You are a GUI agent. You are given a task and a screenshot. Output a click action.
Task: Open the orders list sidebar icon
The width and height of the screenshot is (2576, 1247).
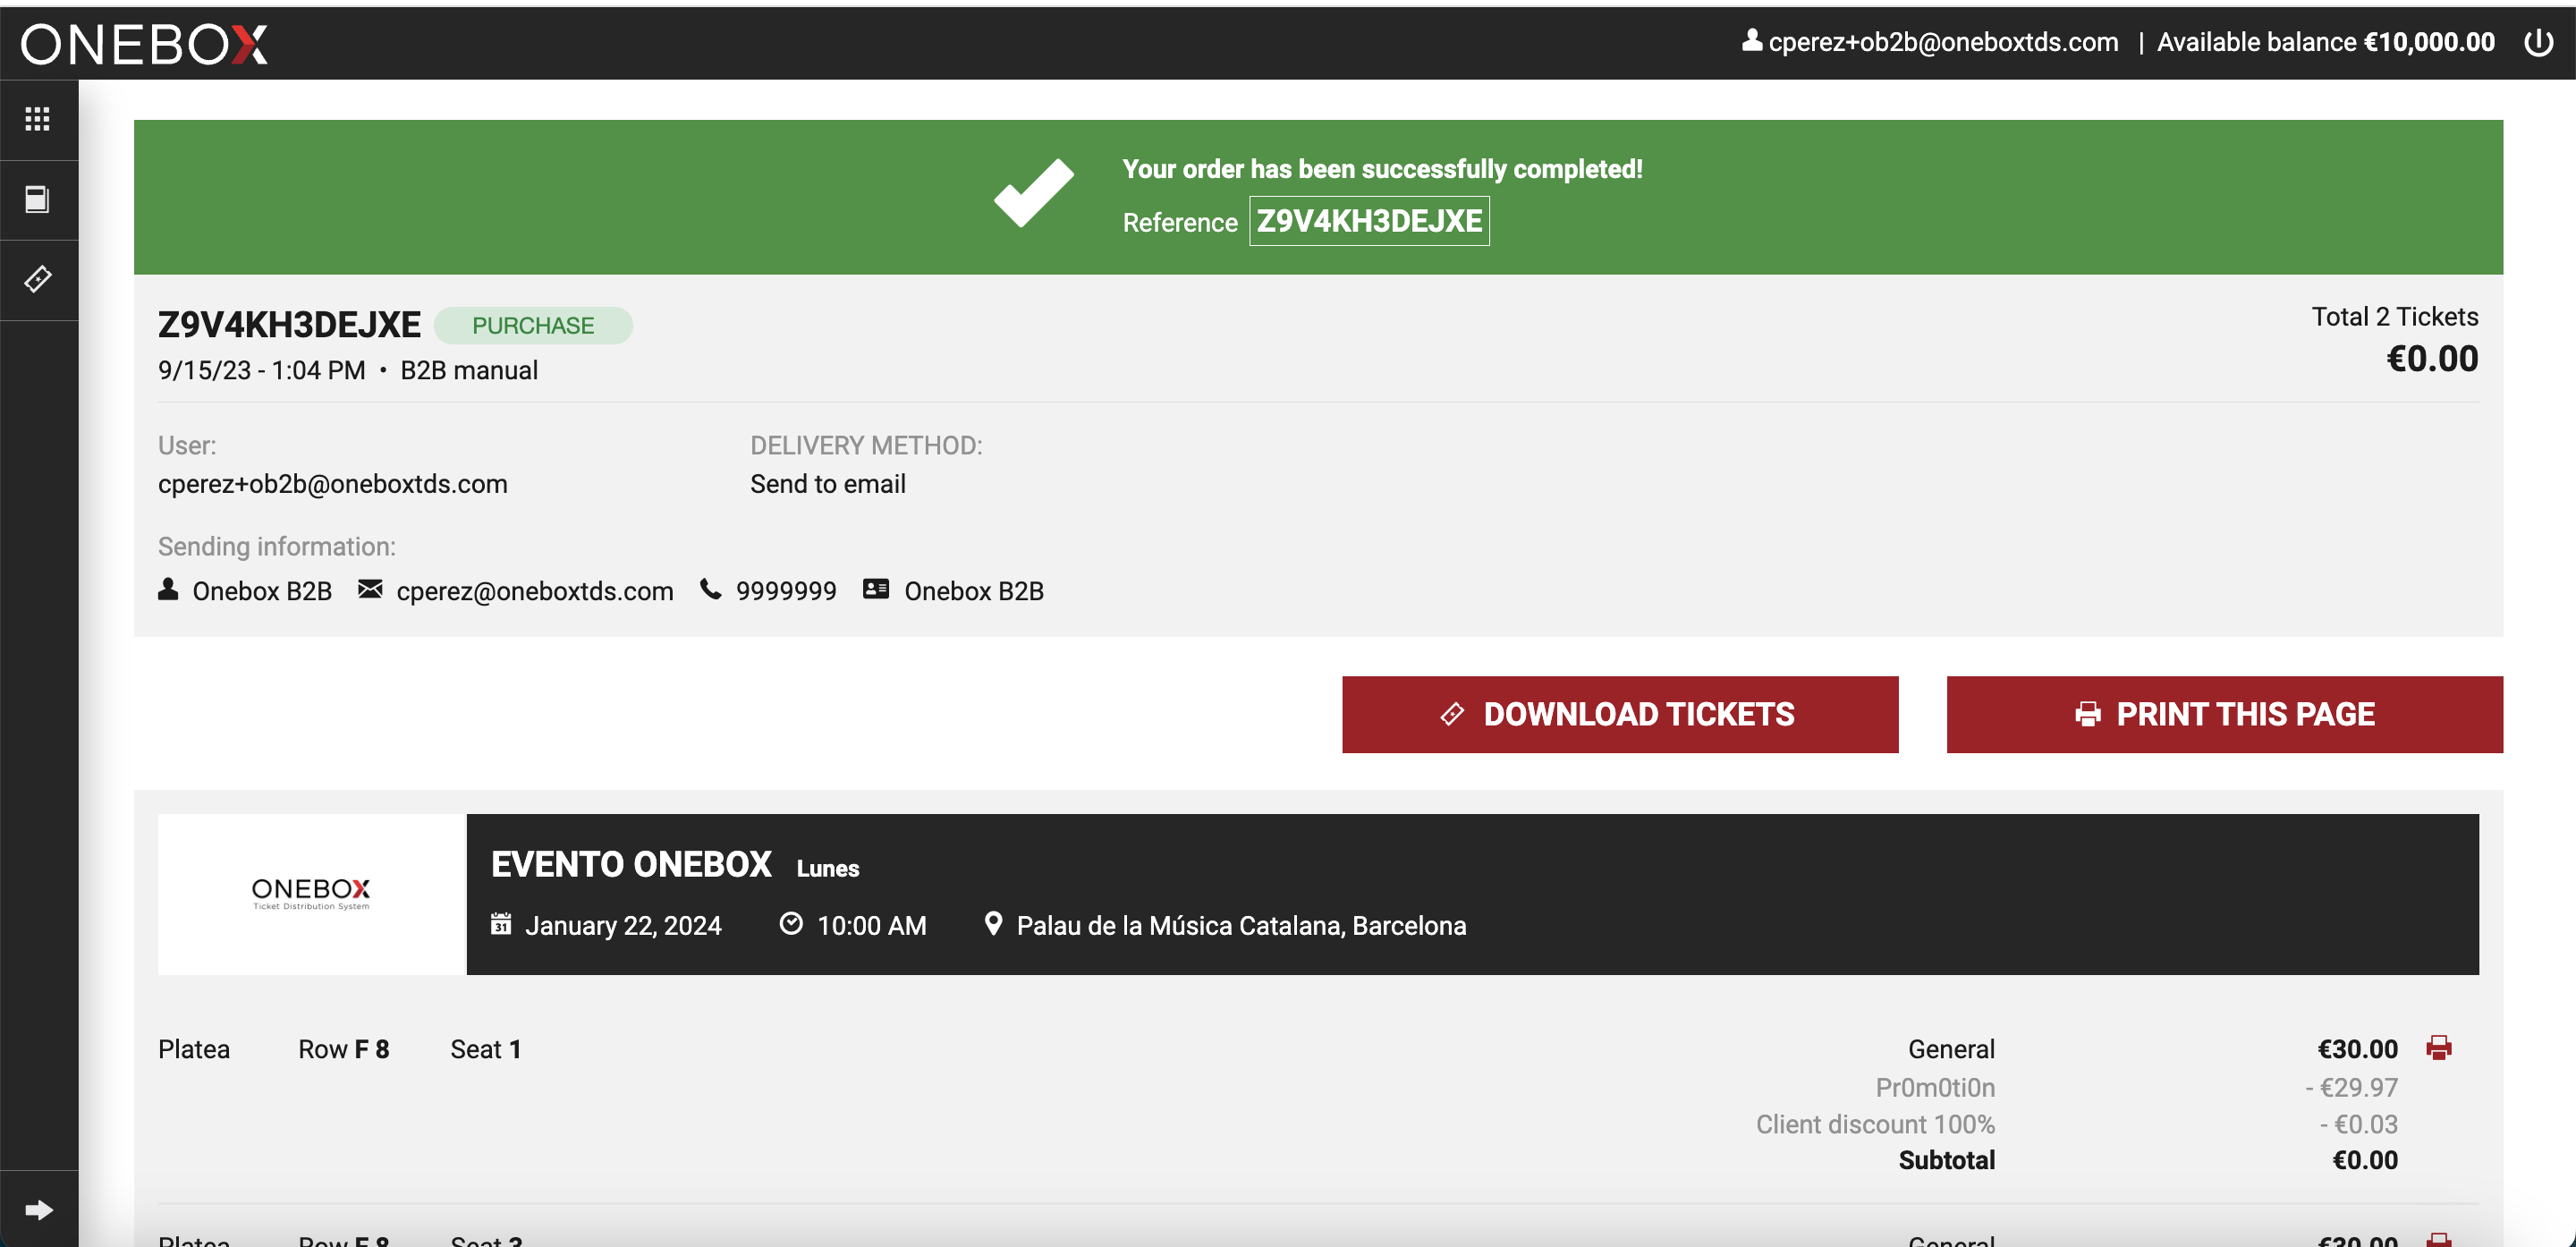(37, 199)
